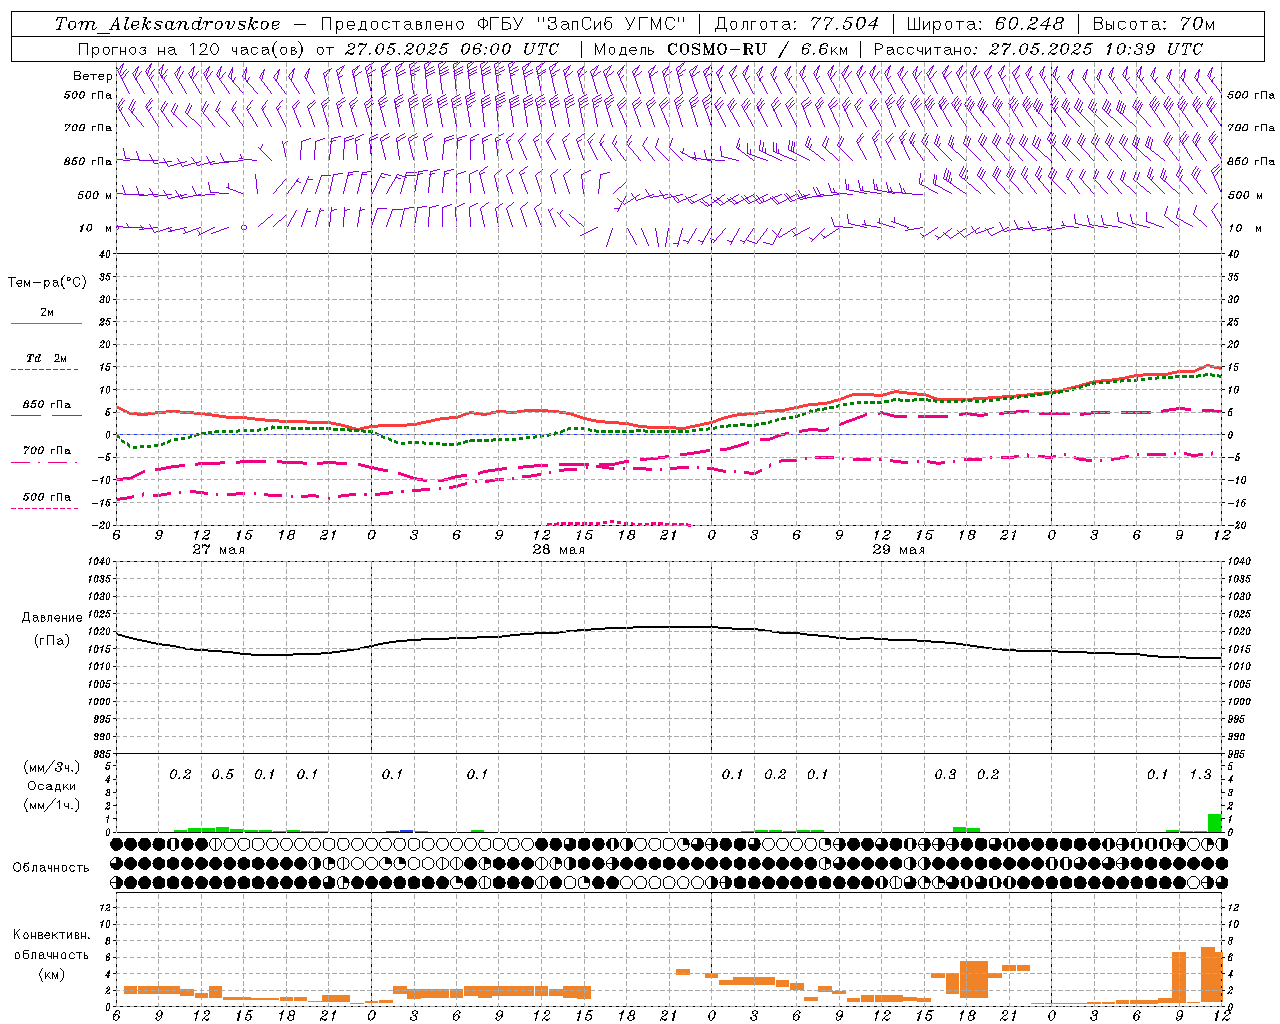Click the model name COSMO-RU / 6.6км

(x=757, y=49)
